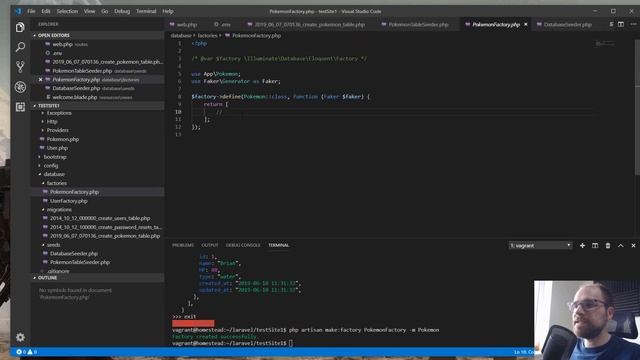
Task: Collapse the Open Editors section
Action: [x=98, y=36]
